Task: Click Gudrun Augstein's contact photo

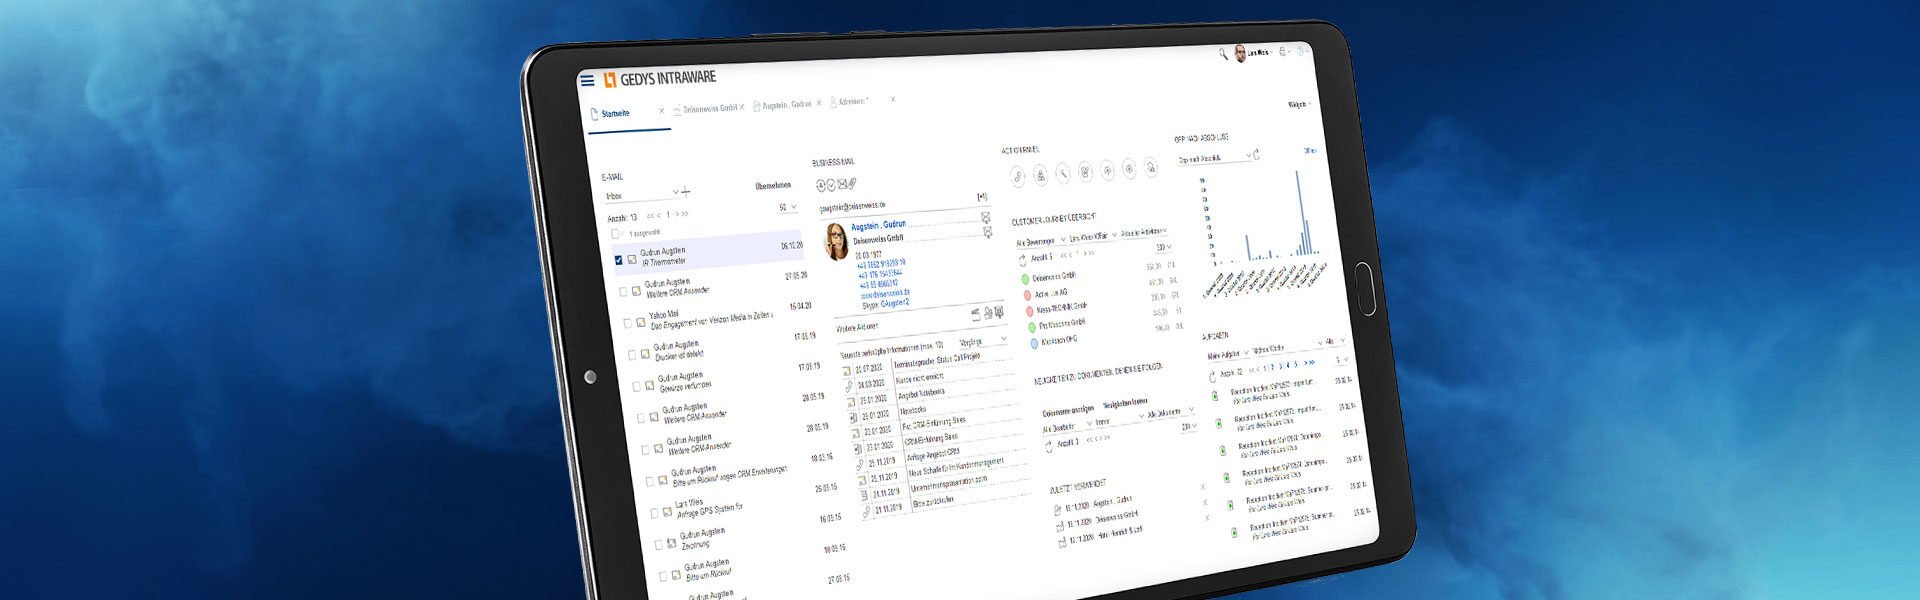Action: point(836,242)
